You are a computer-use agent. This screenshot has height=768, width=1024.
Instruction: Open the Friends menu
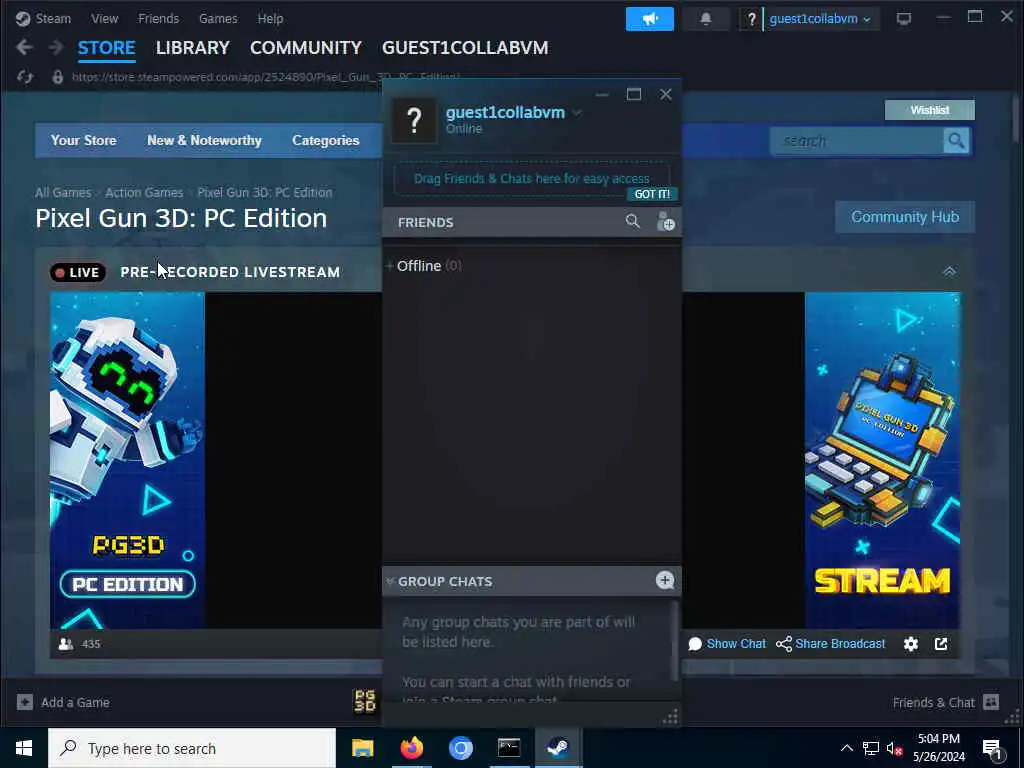(158, 18)
